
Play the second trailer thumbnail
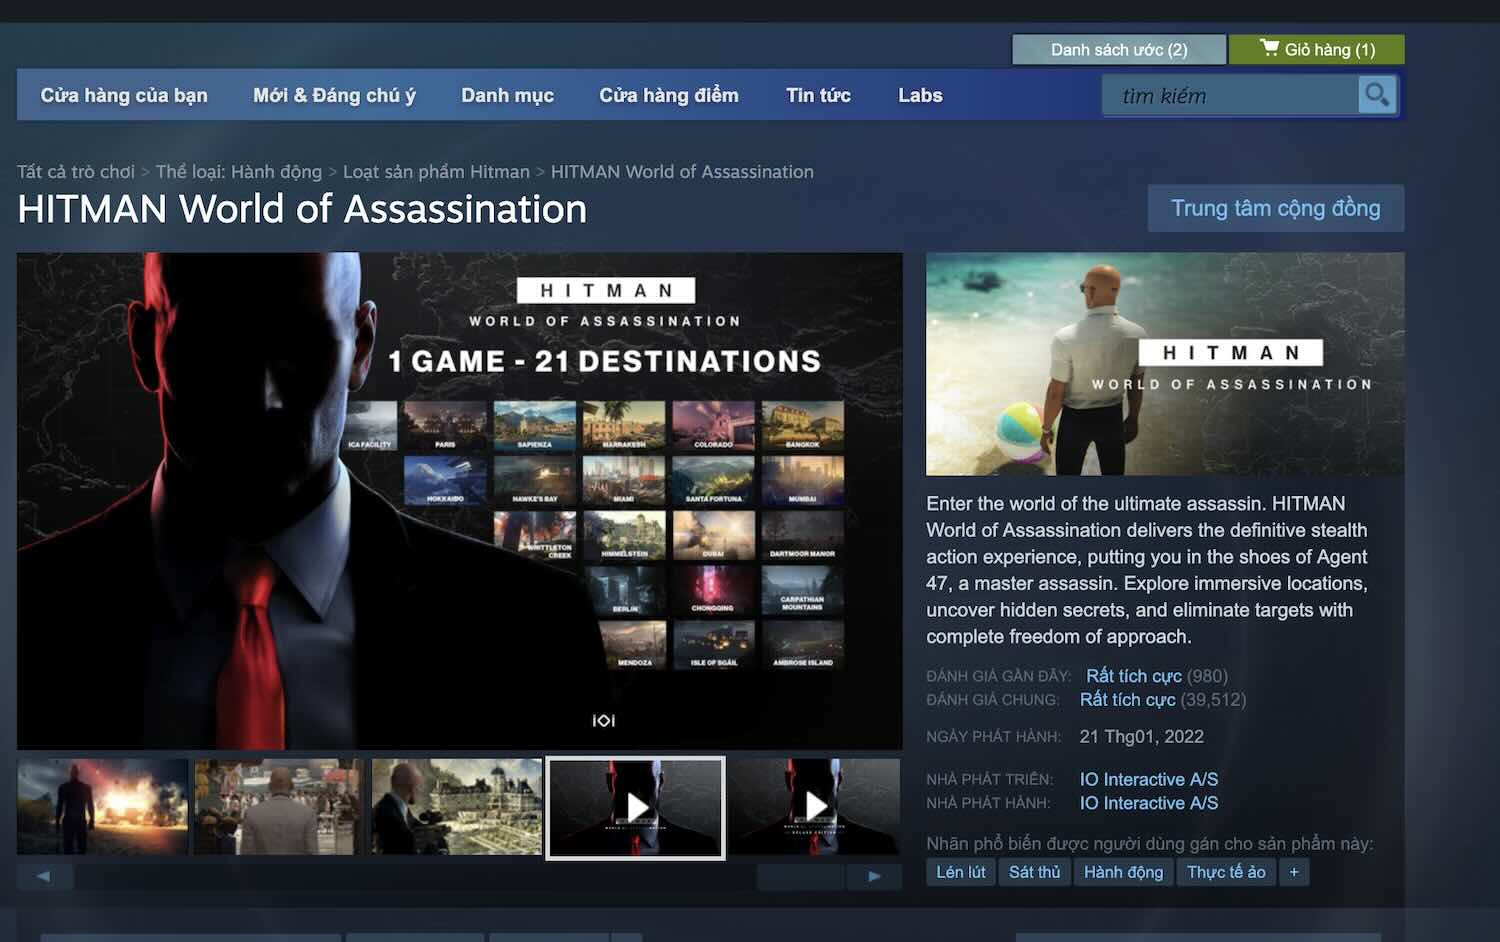814,806
